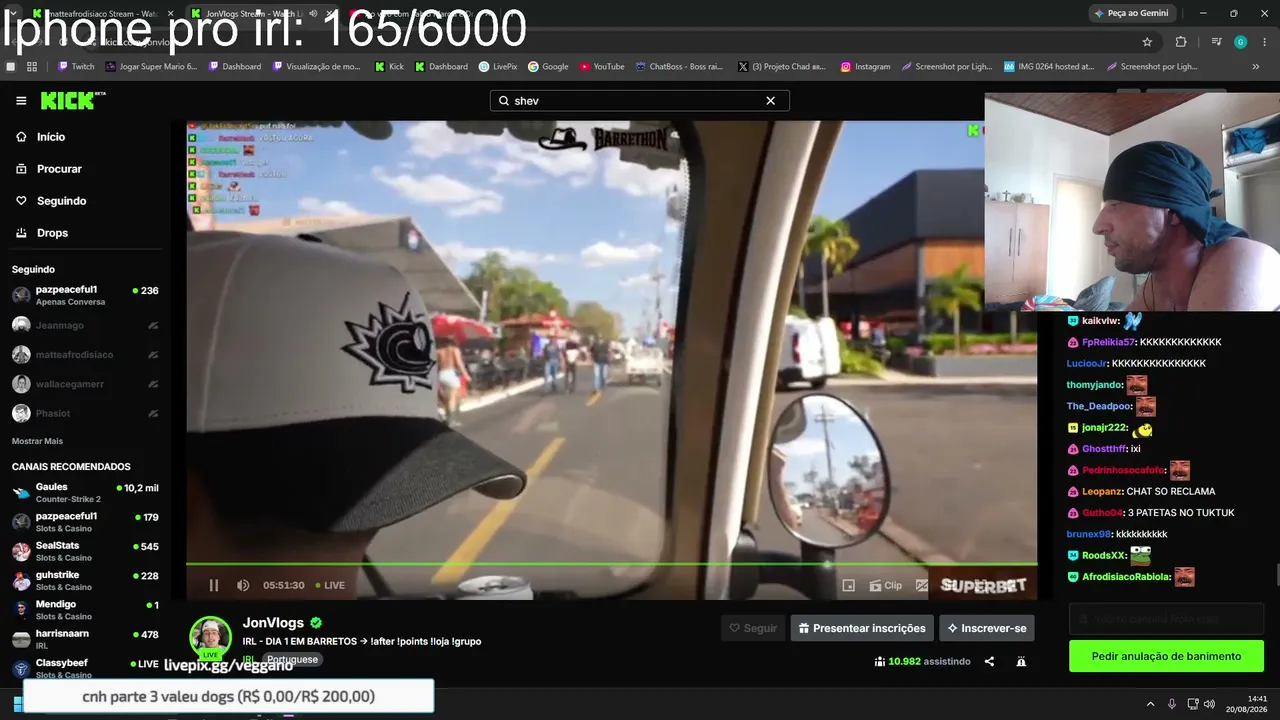Mute the stream volume speaker icon

pos(243,585)
